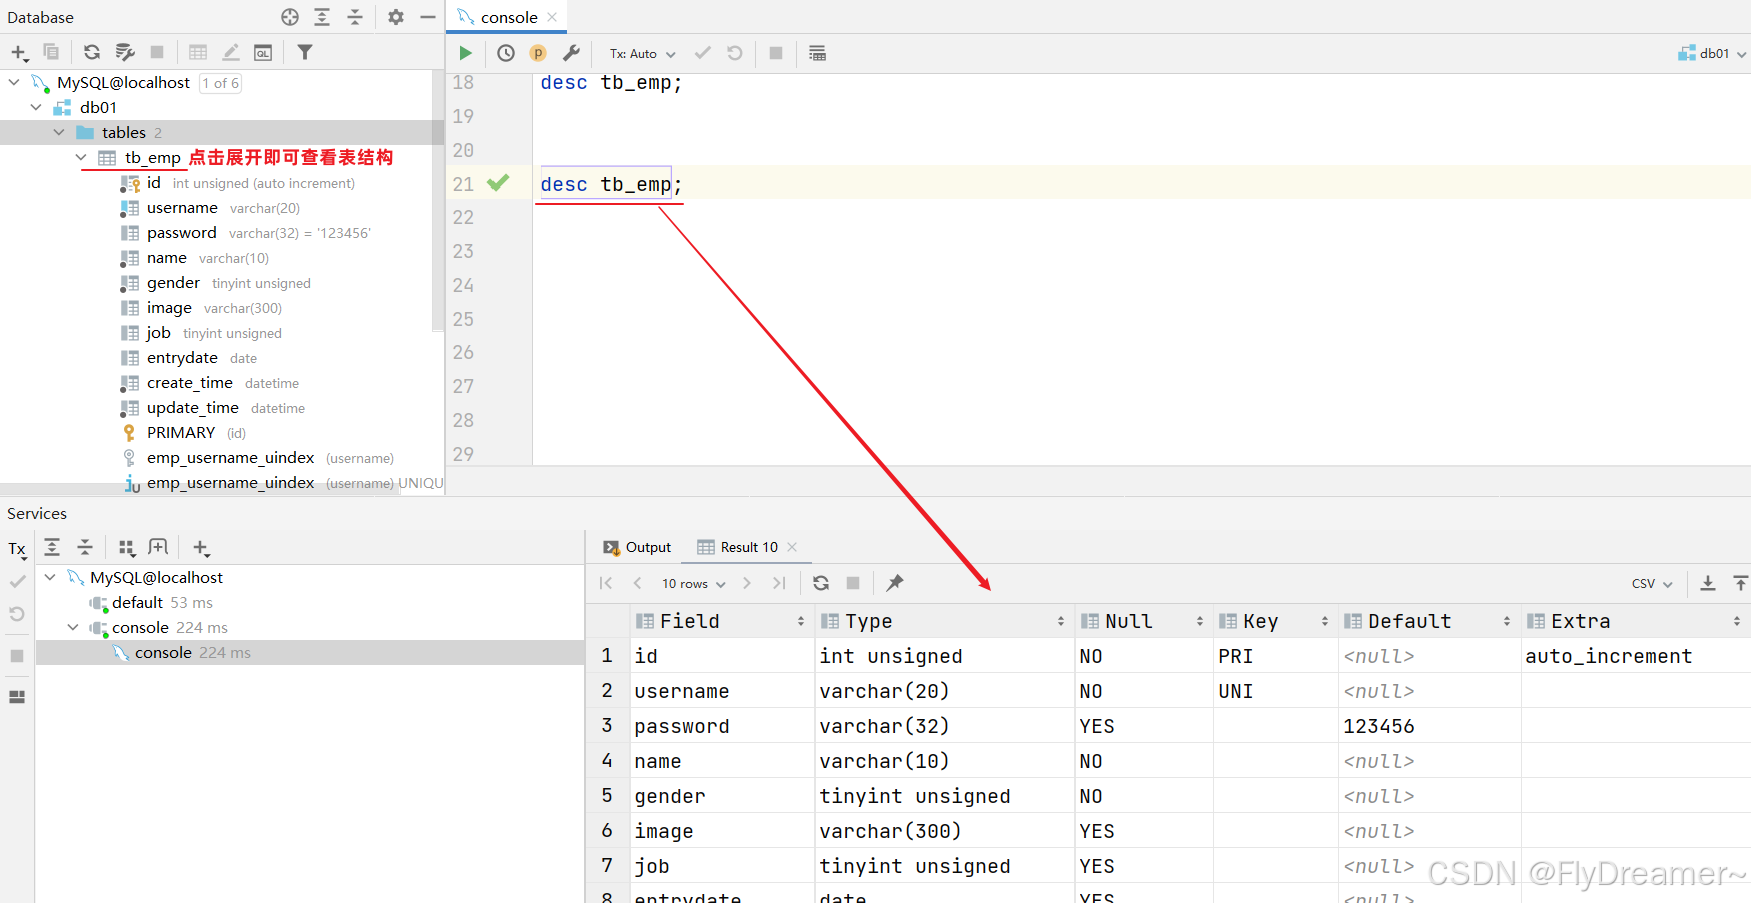Image resolution: width=1751 pixels, height=903 pixels.
Task: Open console settings wrench icon
Action: pyautogui.click(x=571, y=53)
